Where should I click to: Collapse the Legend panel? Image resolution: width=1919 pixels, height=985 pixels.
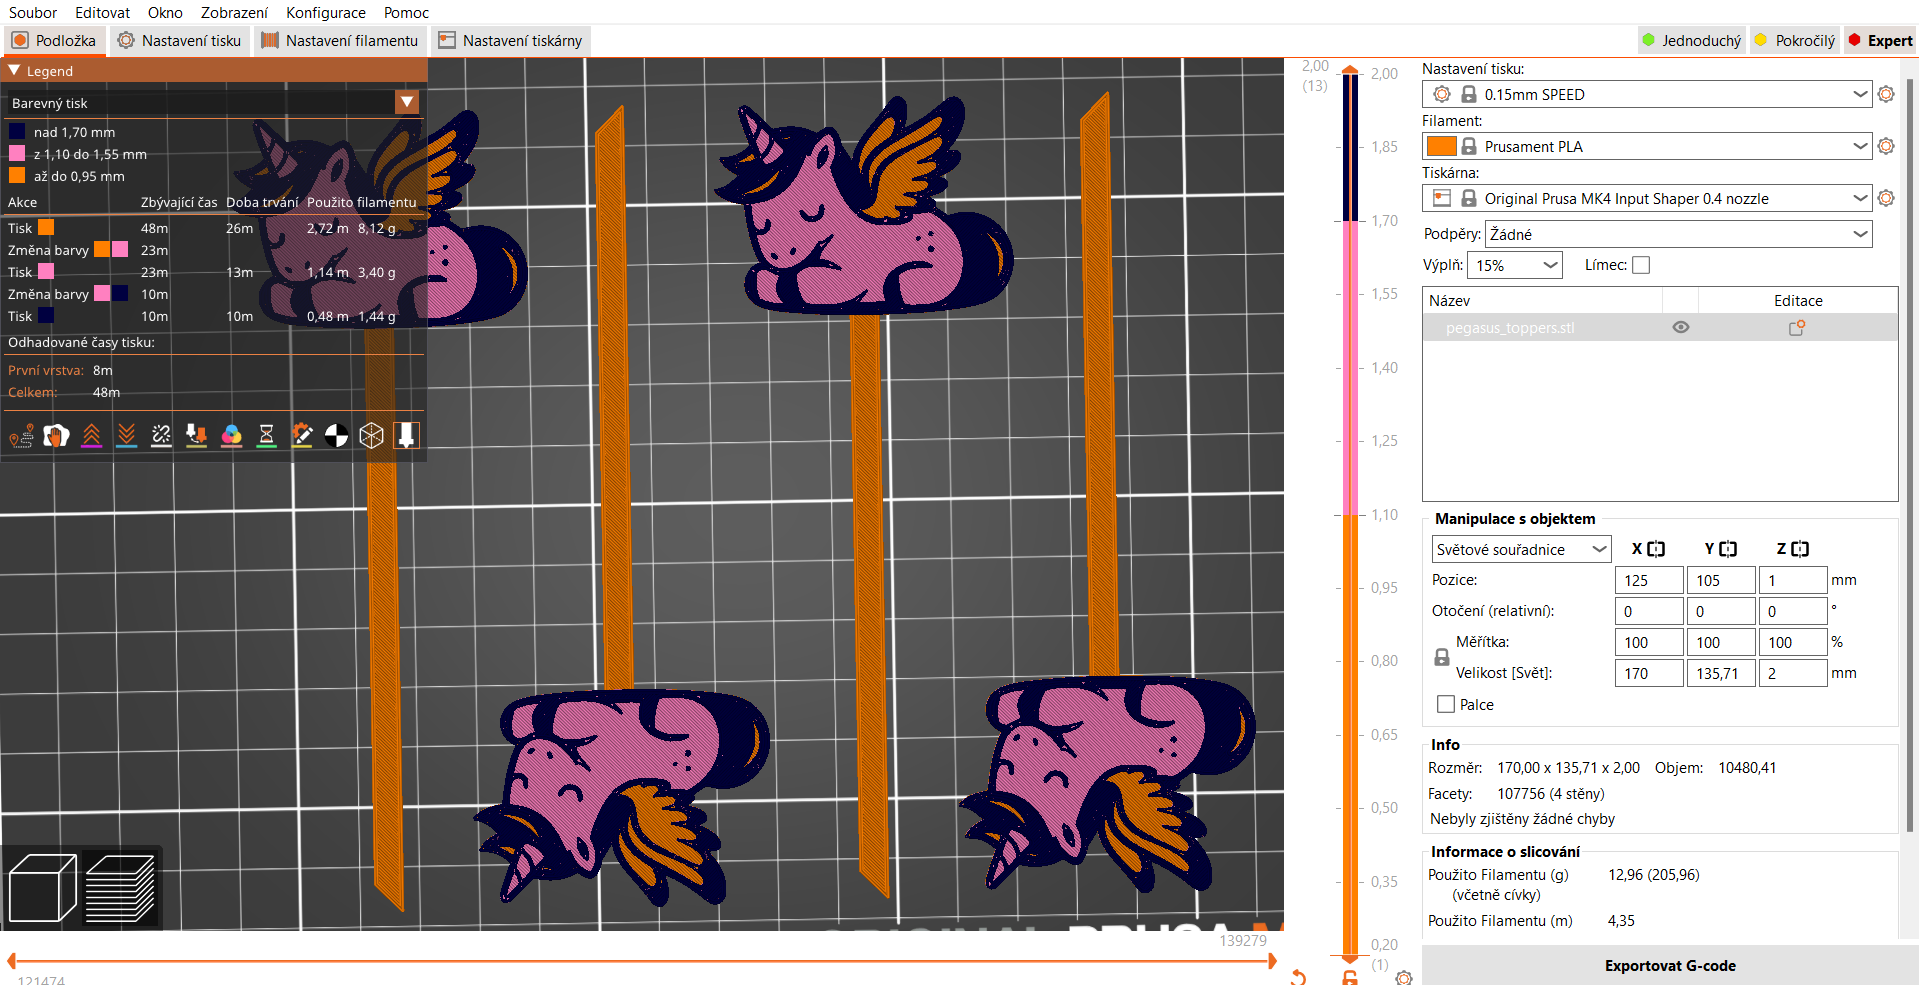[x=14, y=71]
